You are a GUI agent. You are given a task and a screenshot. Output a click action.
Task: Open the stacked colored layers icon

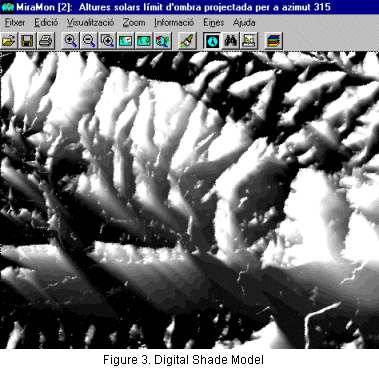[274, 41]
